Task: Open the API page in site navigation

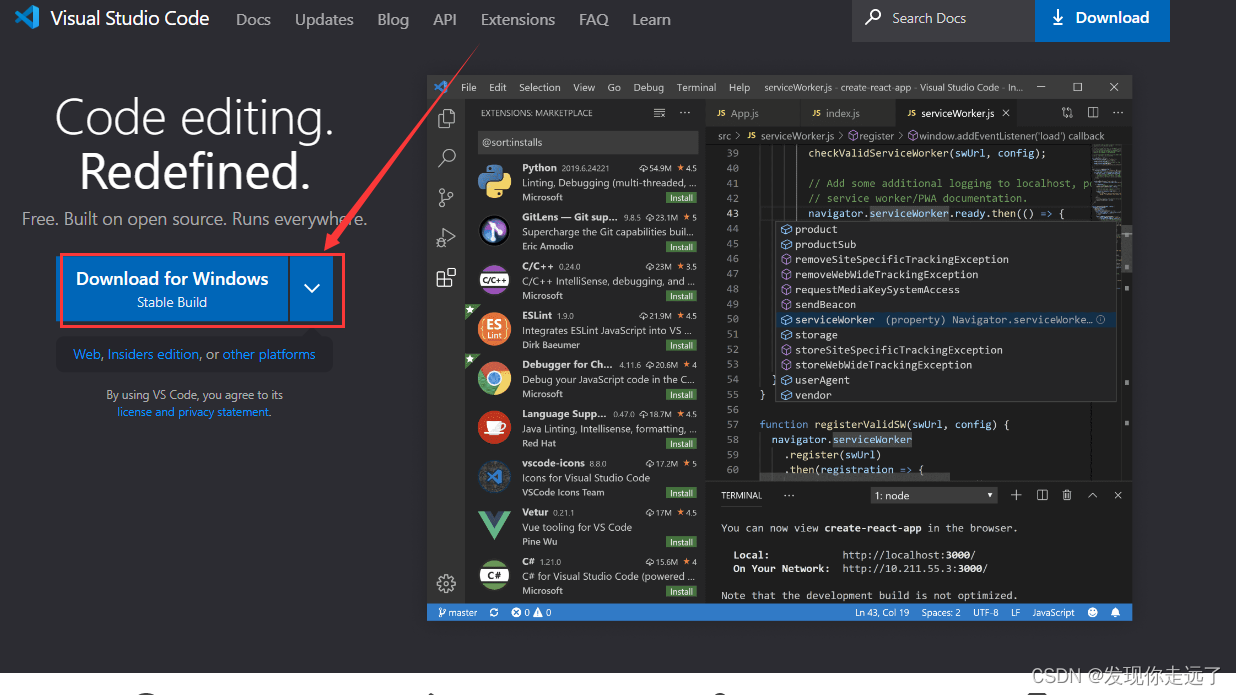Action: click(x=445, y=19)
